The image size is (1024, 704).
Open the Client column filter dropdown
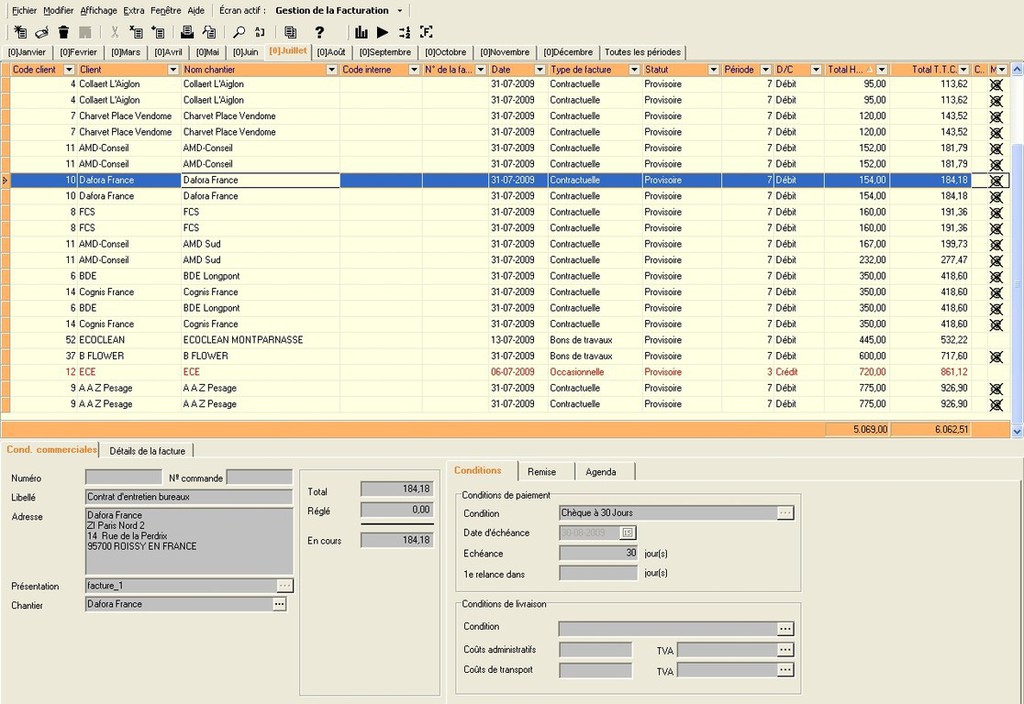pos(172,70)
